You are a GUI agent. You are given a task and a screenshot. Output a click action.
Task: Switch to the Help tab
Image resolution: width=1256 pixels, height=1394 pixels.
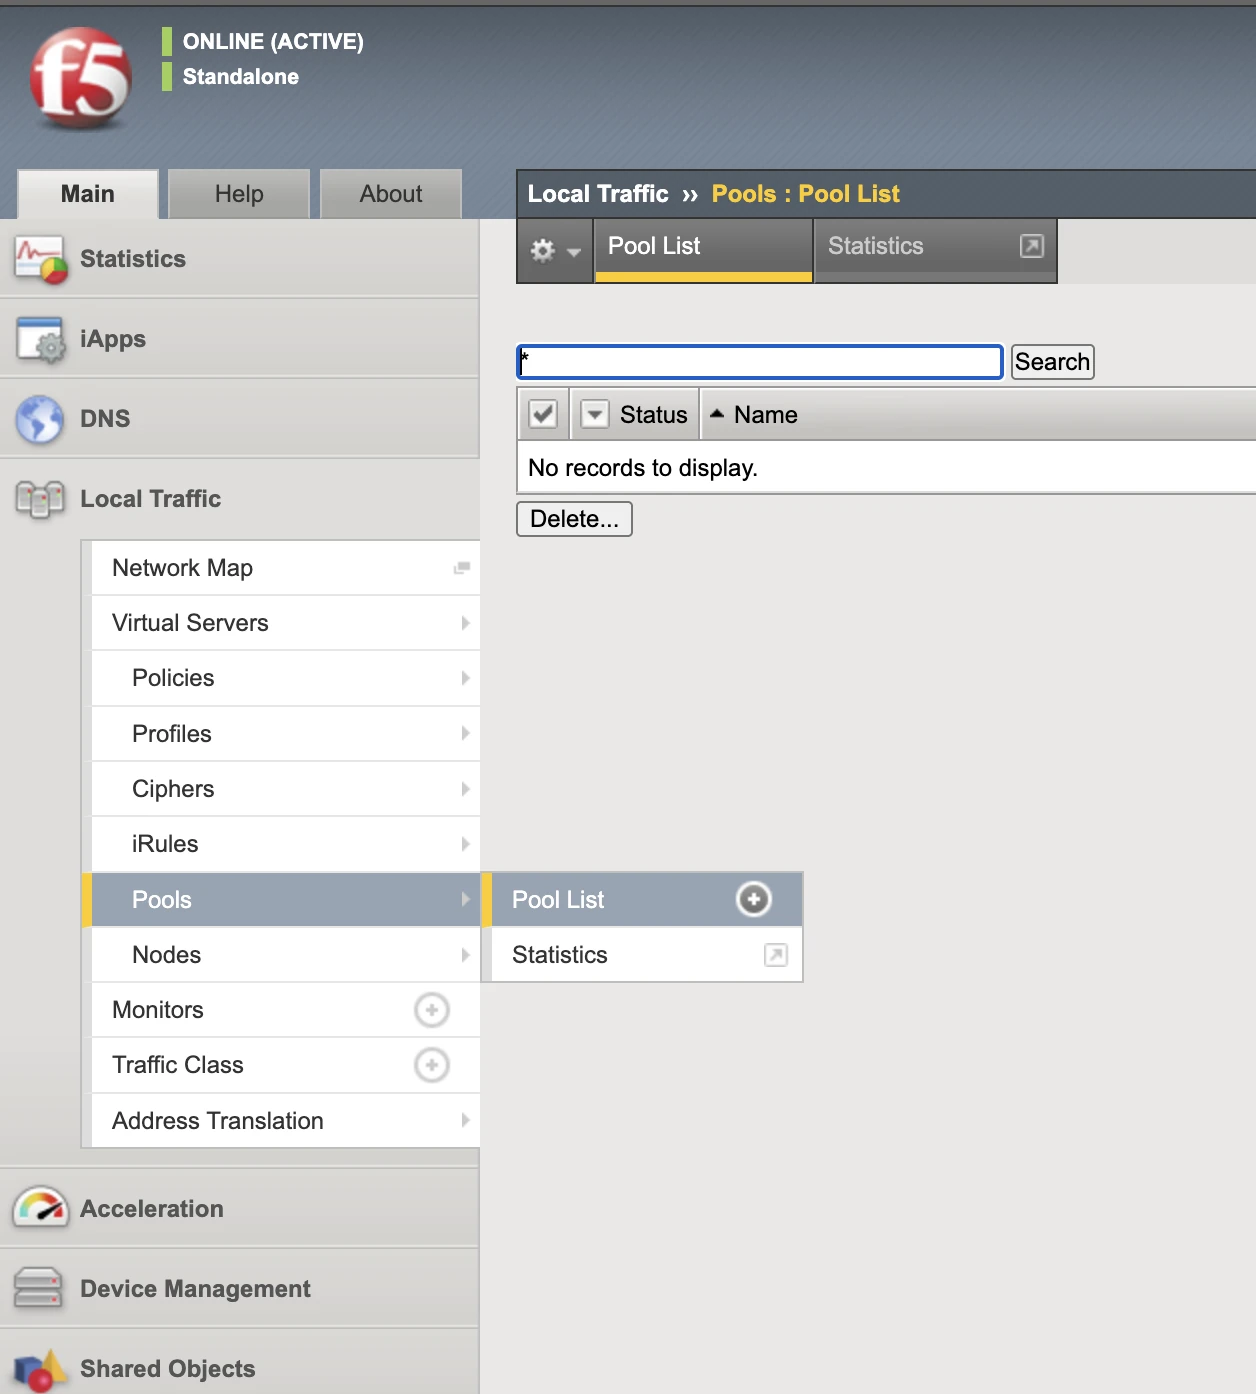tap(239, 194)
